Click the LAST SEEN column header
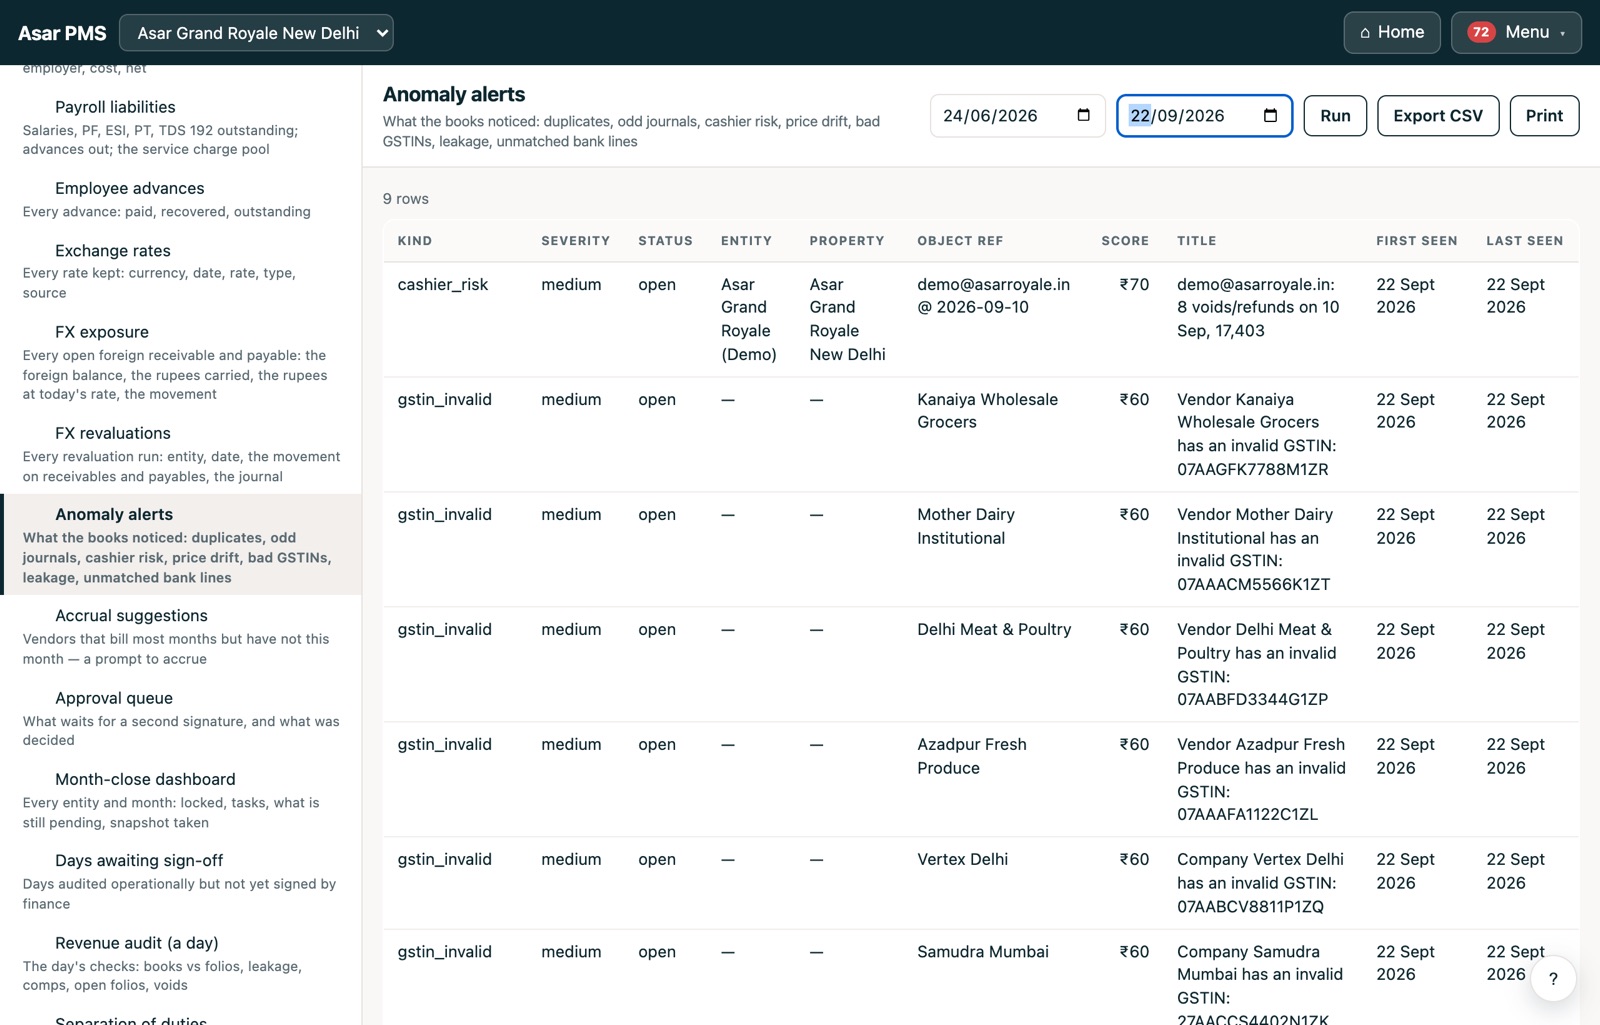The width and height of the screenshot is (1600, 1025). click(1525, 241)
